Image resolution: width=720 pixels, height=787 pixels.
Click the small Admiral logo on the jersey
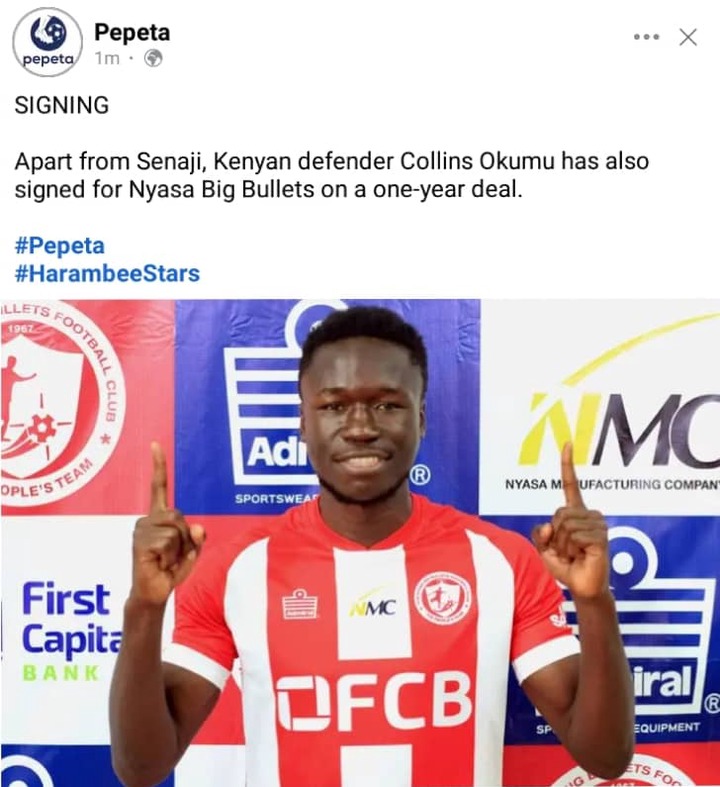300,604
